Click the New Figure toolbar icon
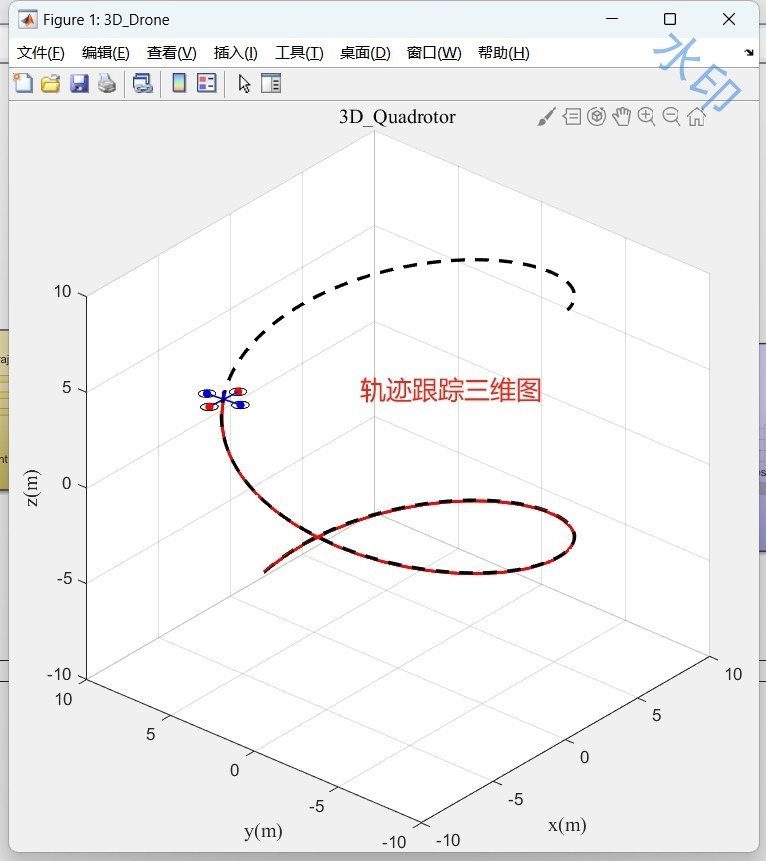Viewport: 766px width, 861px height. pos(23,83)
